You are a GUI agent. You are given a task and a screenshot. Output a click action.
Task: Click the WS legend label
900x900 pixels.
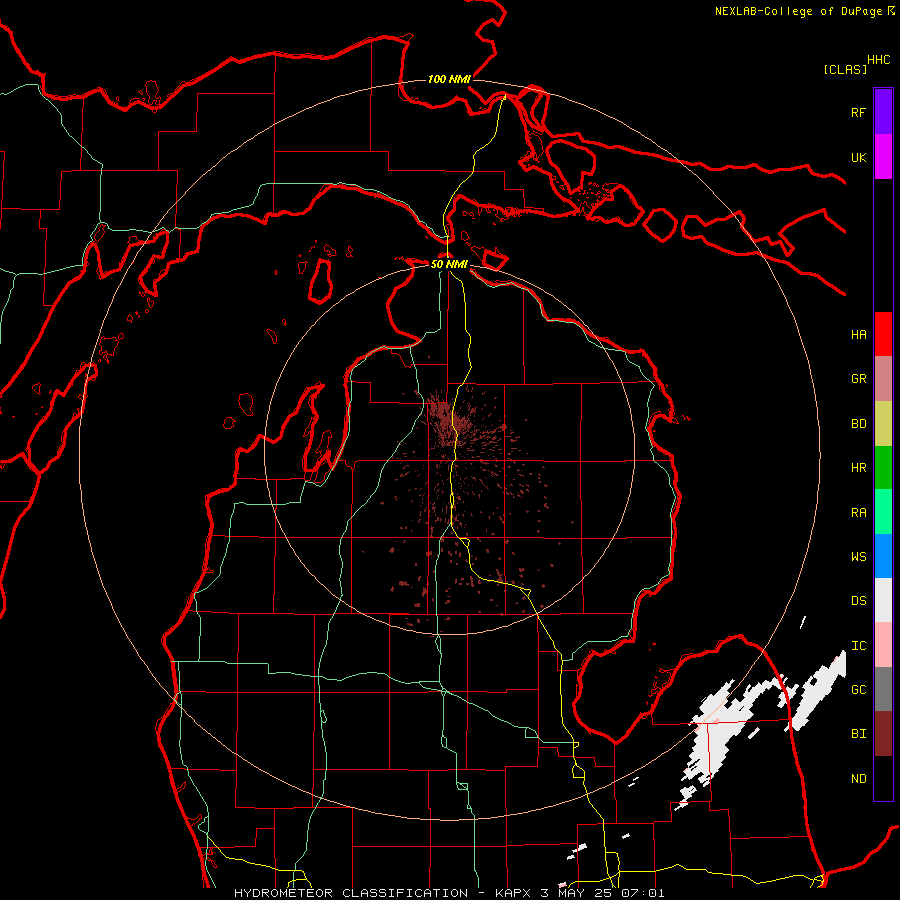tap(858, 556)
